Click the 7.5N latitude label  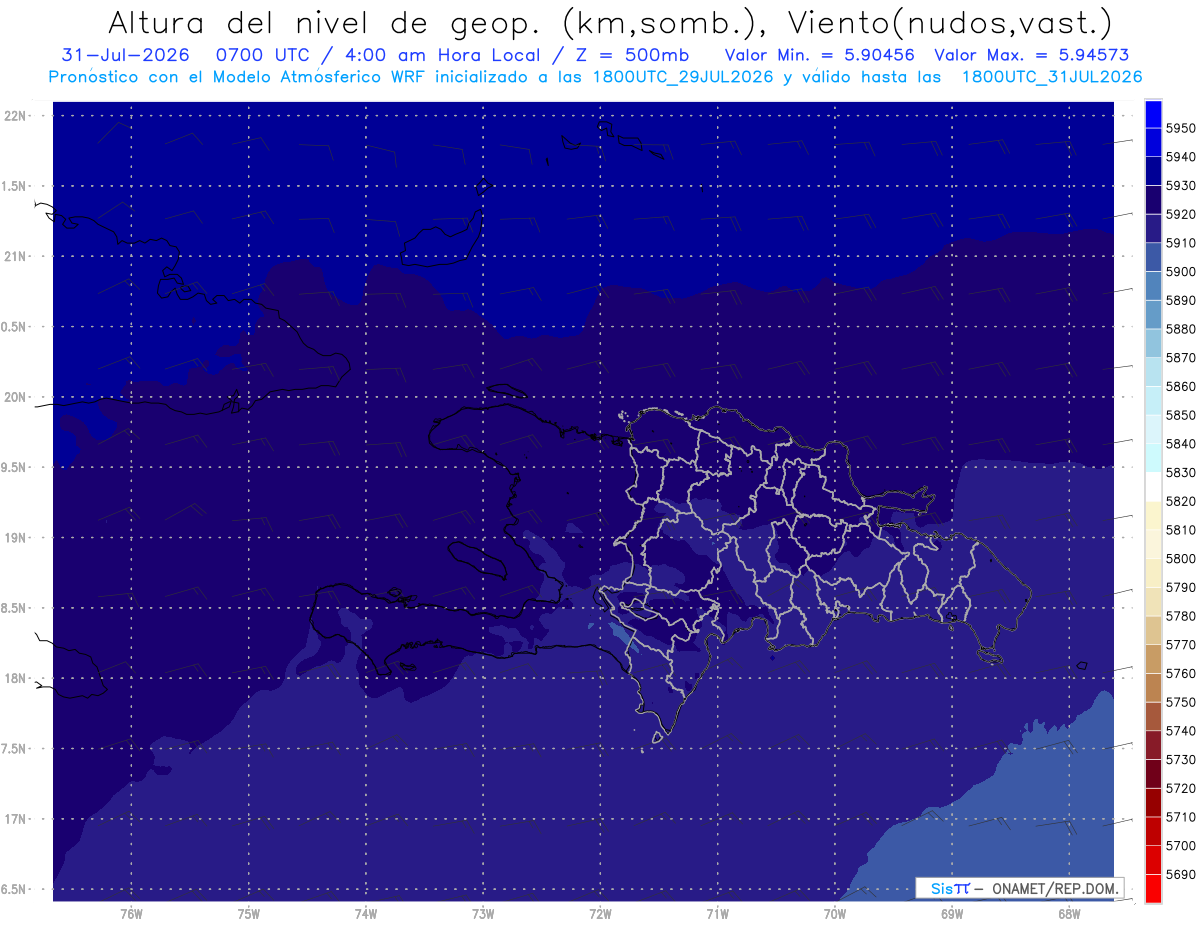pos(14,749)
